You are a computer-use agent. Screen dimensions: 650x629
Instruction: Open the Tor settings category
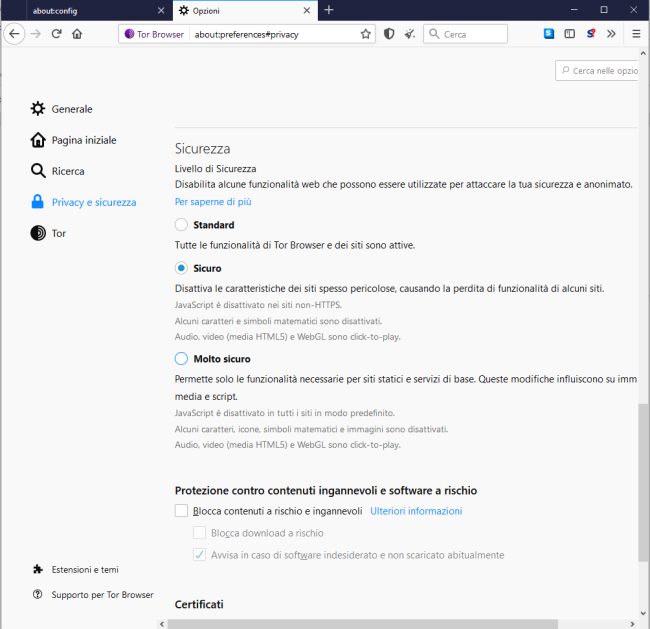48,233
